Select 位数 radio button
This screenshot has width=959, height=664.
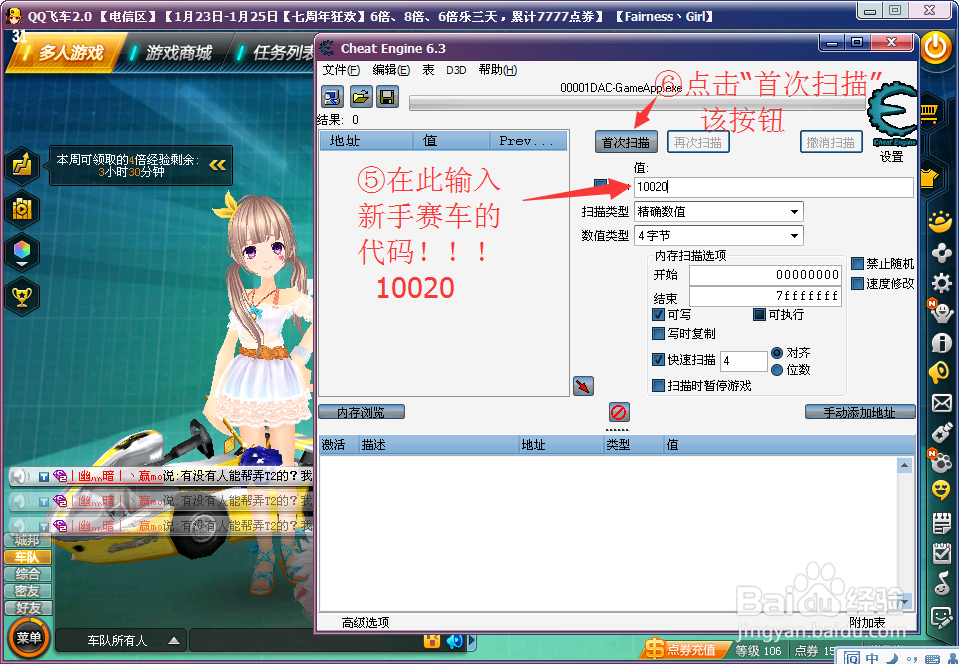pos(777,370)
